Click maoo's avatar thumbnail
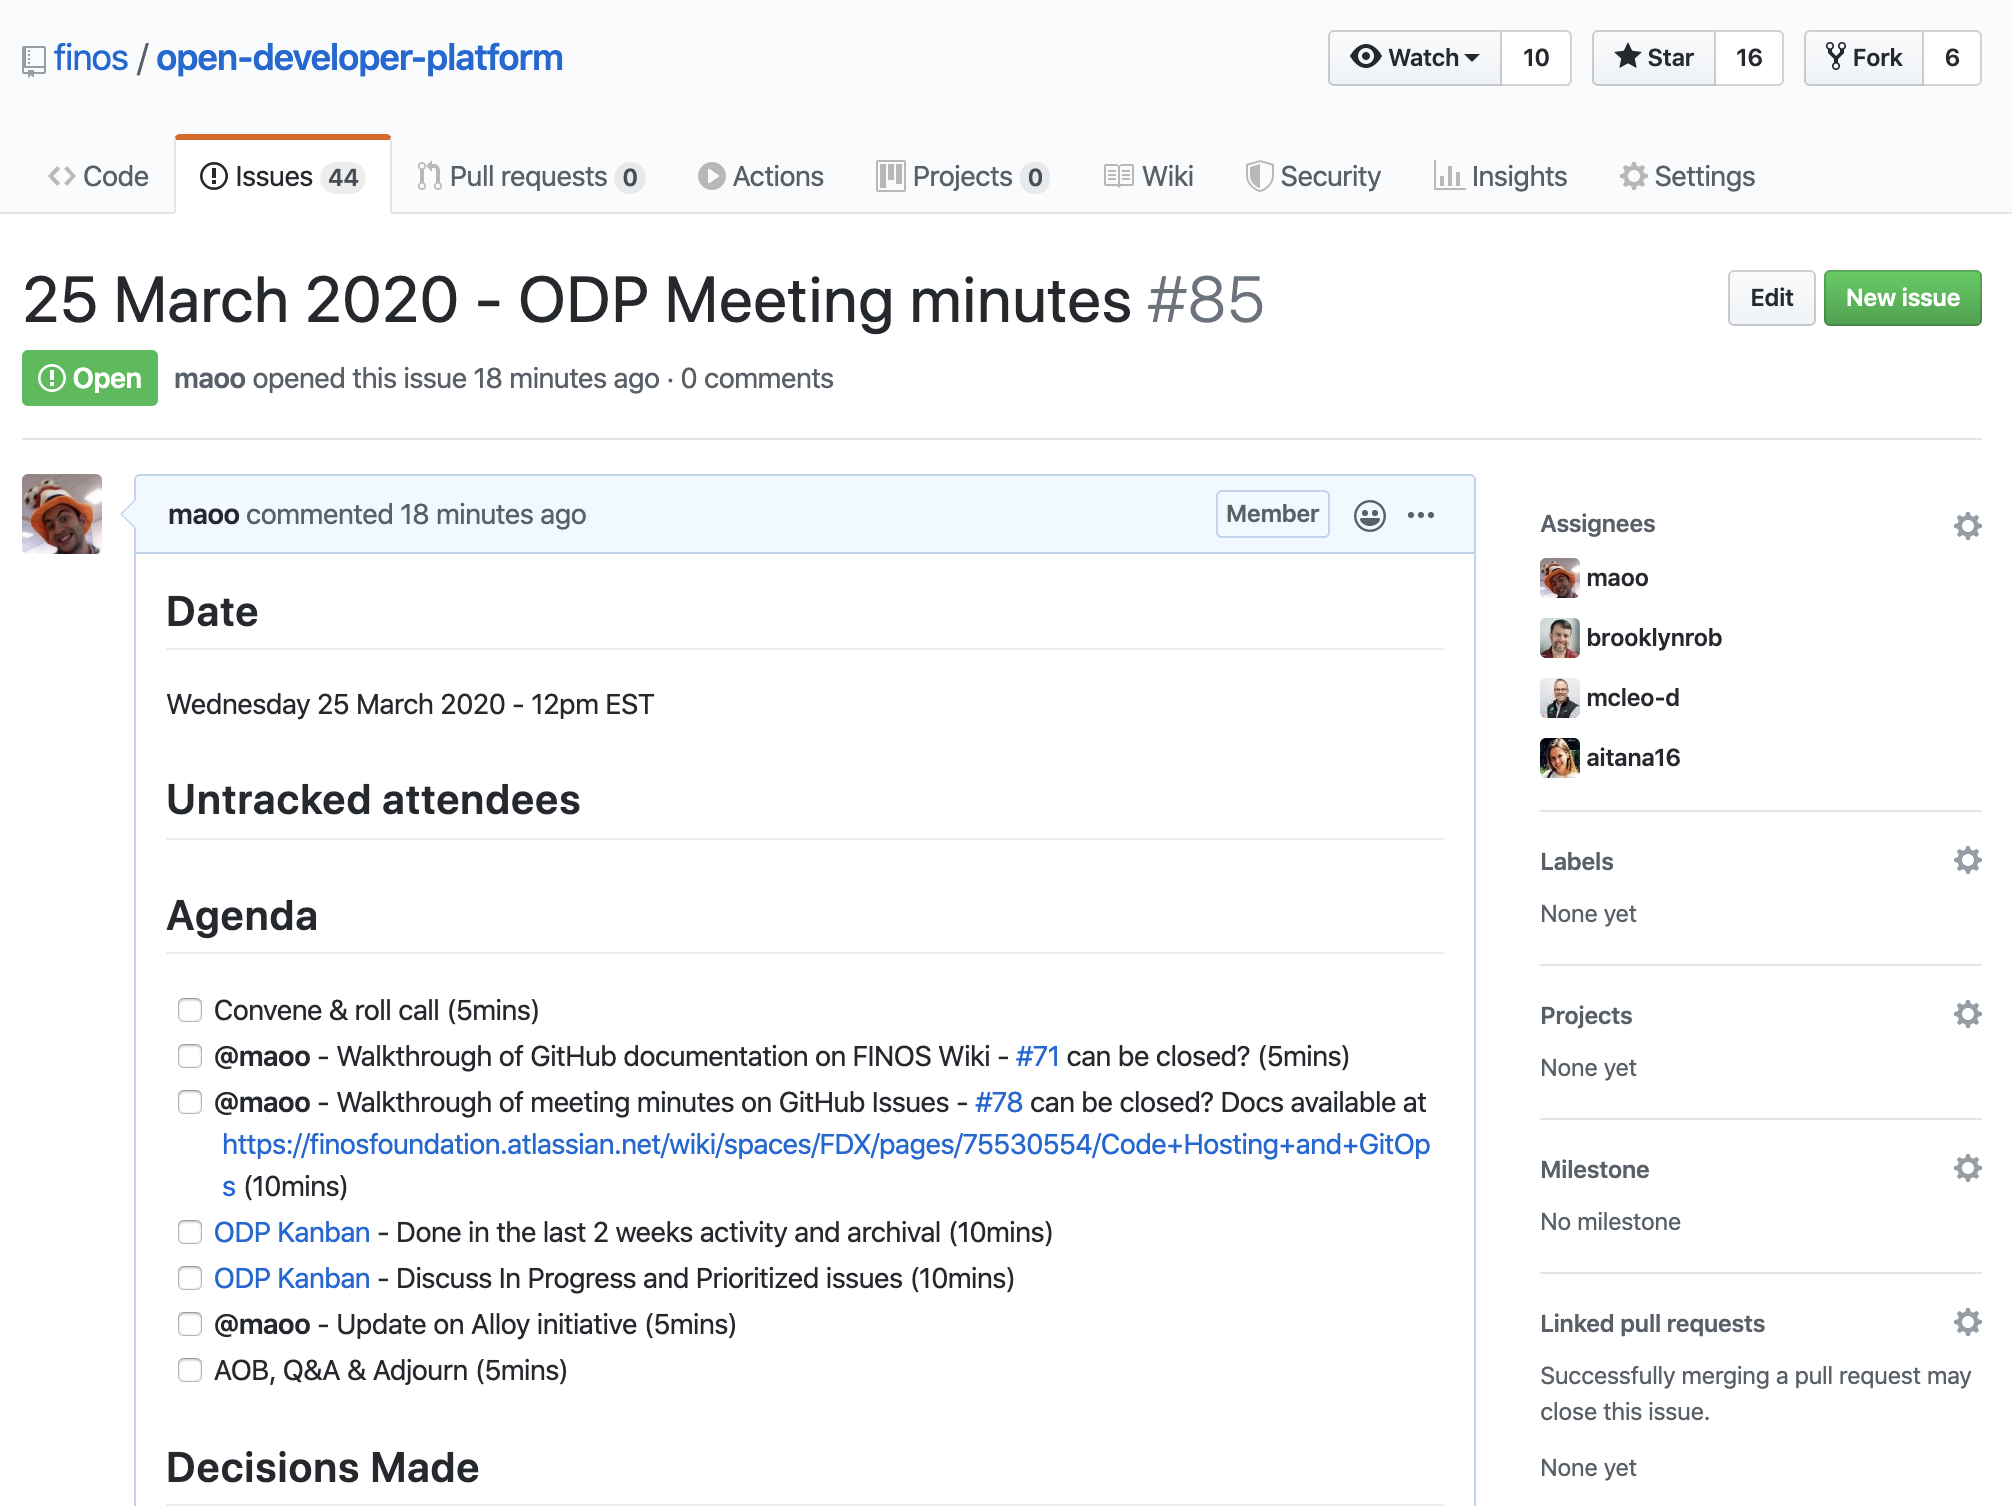Viewport: 2012px width, 1506px height. pyautogui.click(x=61, y=514)
